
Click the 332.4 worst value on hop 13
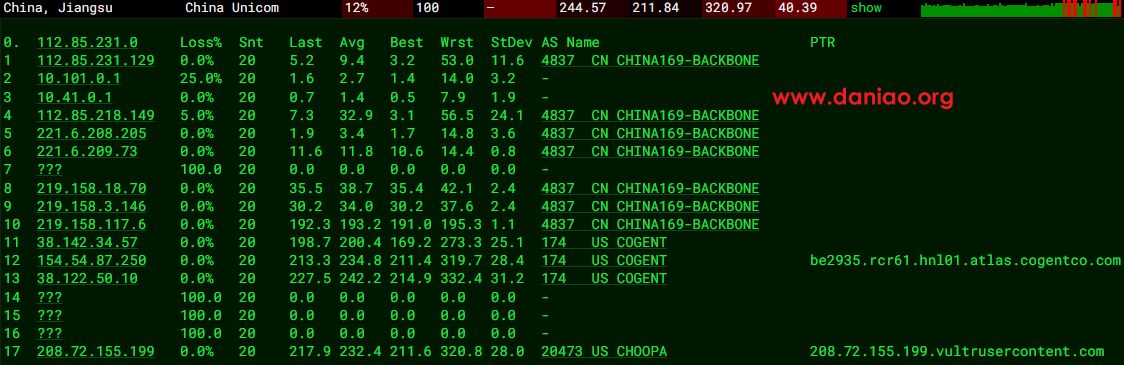click(462, 278)
